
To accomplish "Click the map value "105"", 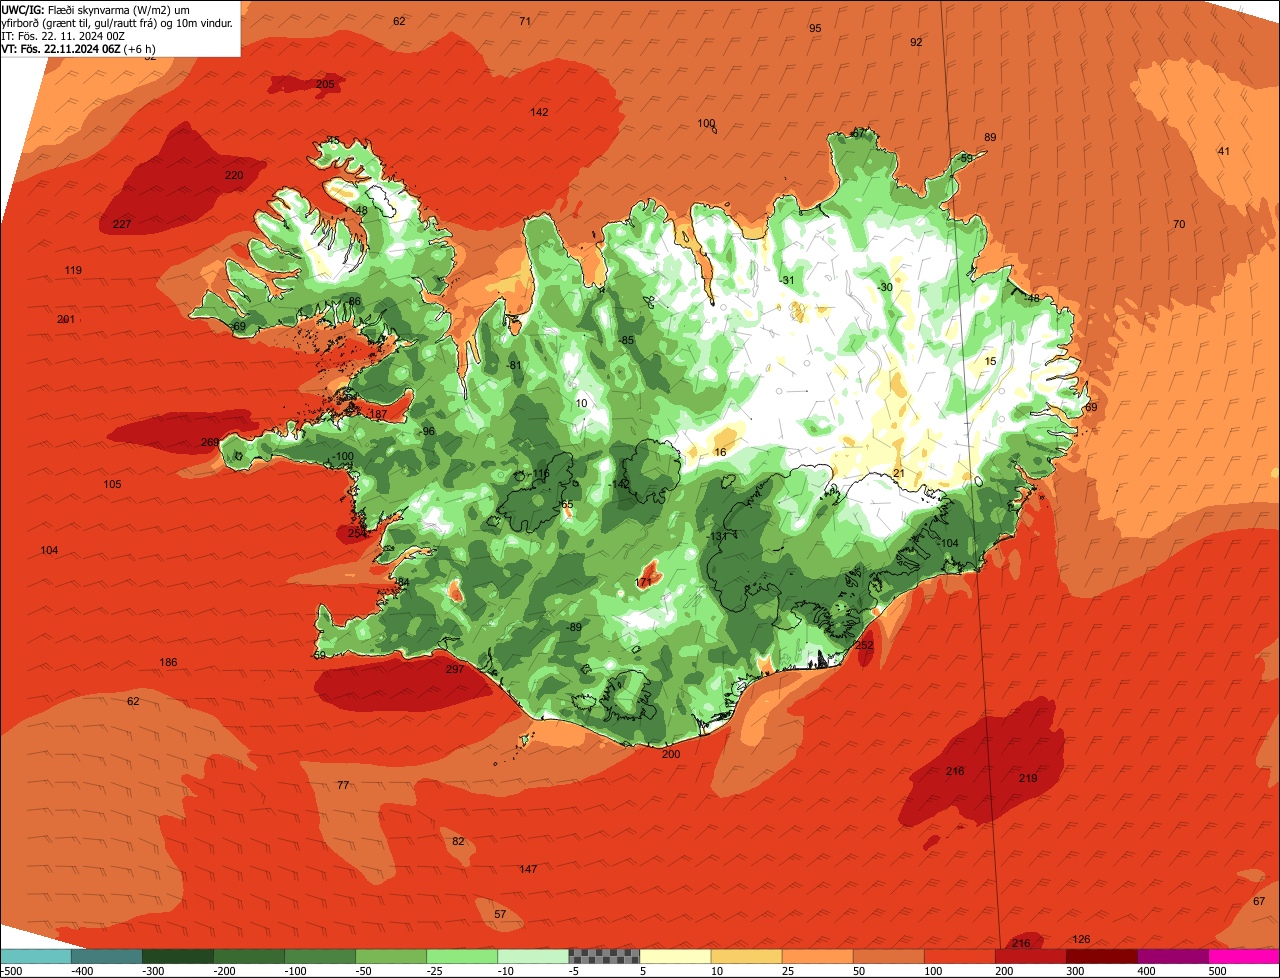I will coord(112,484).
